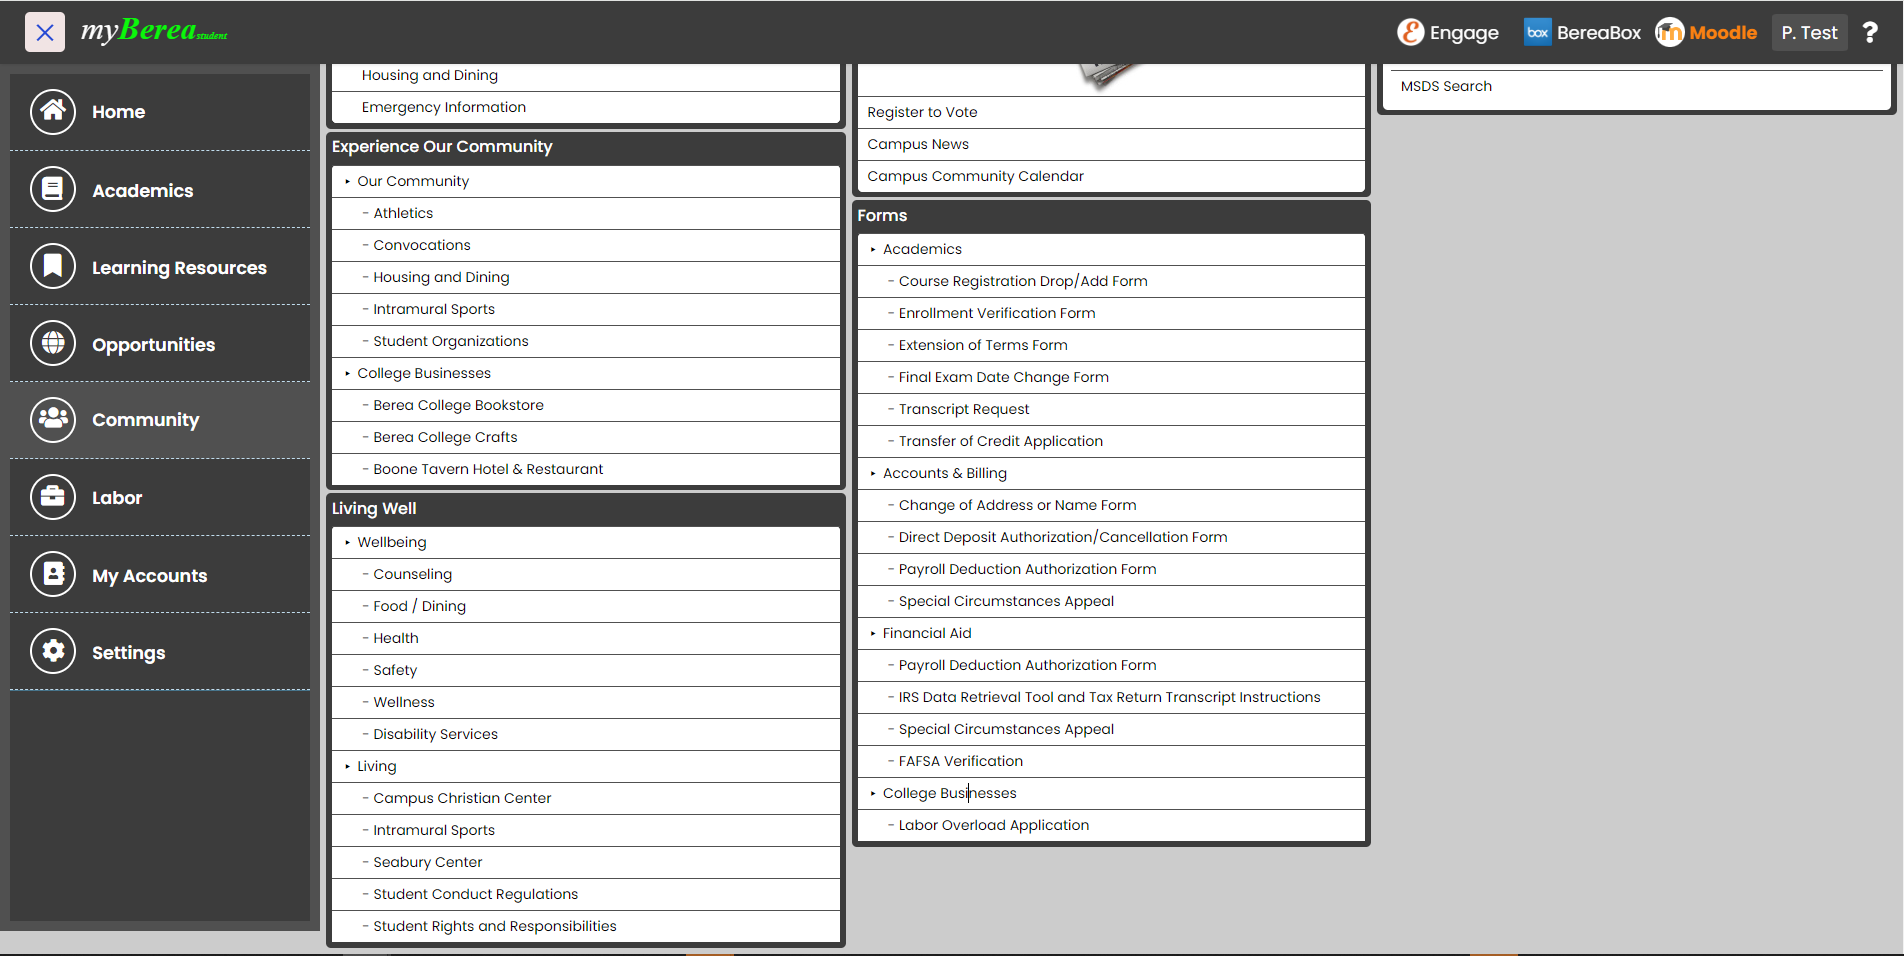Open Labor via its briefcase icon

click(x=53, y=497)
